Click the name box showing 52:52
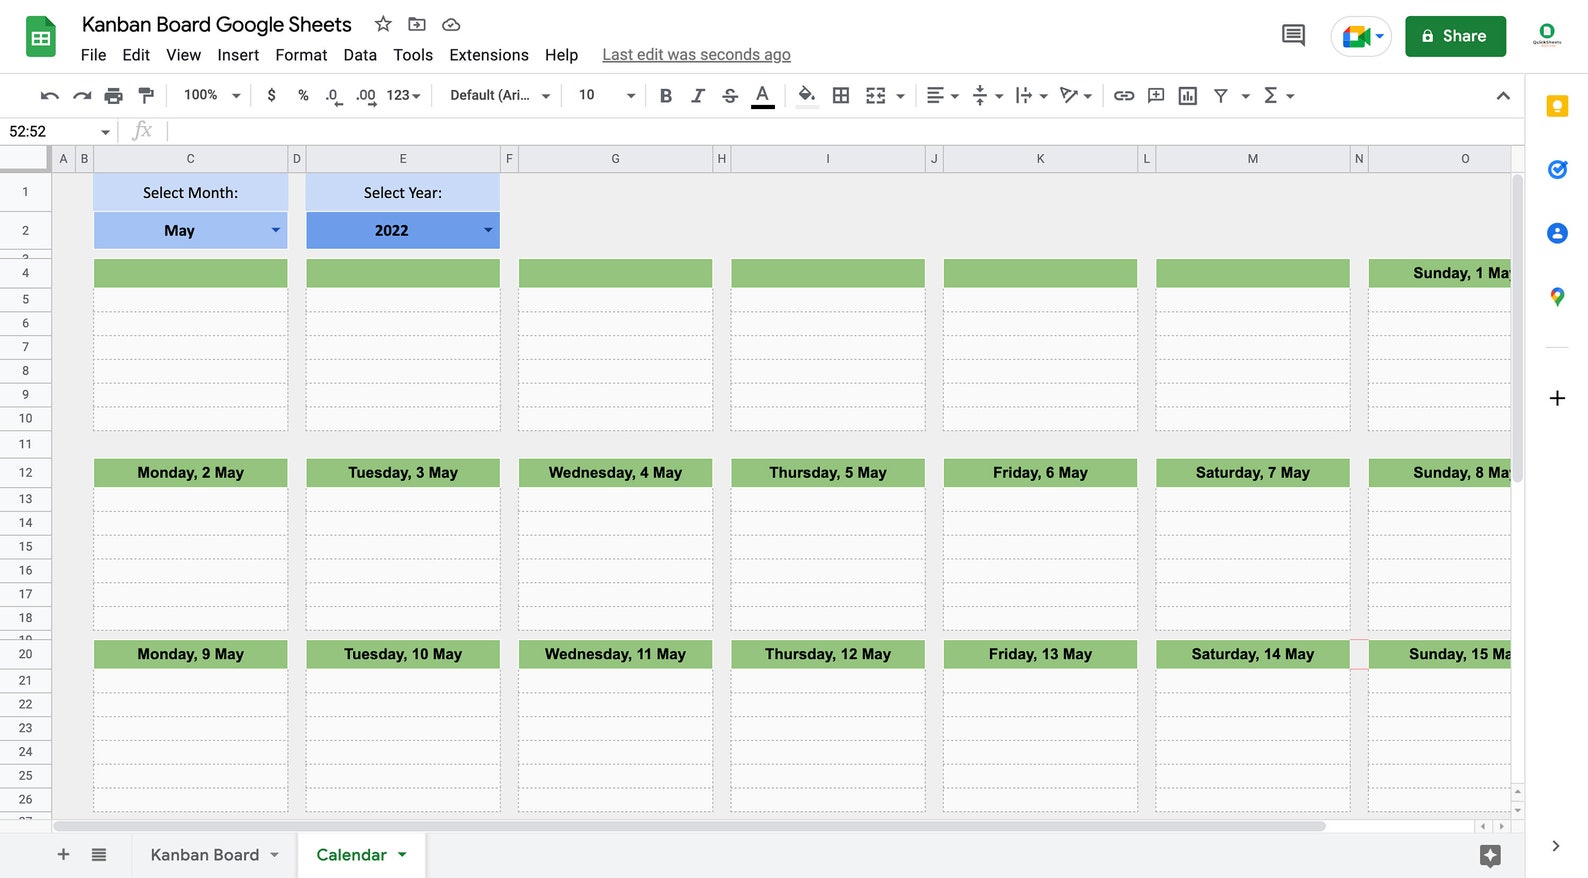 tap(58, 131)
